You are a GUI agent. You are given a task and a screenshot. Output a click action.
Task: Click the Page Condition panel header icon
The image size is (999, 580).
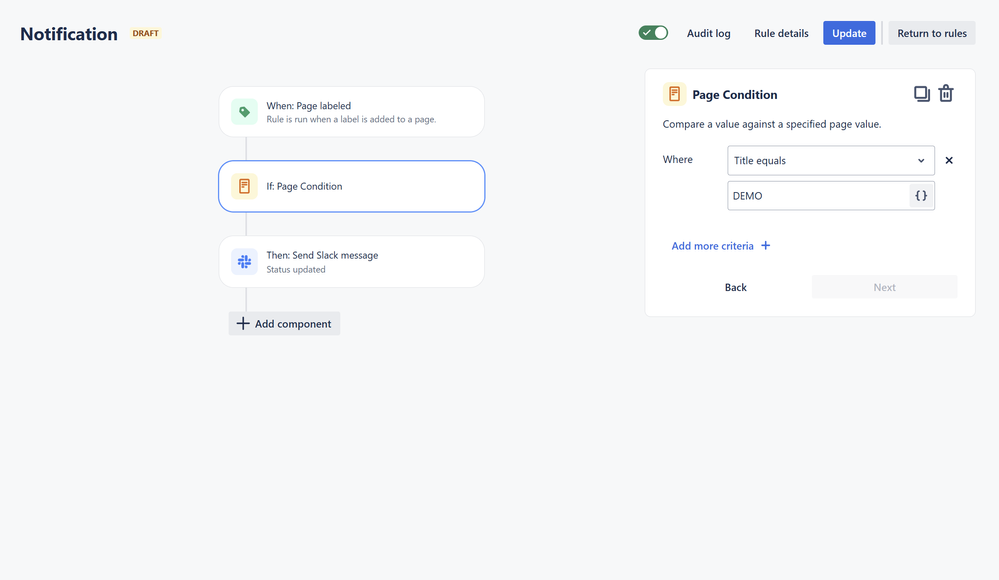click(674, 94)
